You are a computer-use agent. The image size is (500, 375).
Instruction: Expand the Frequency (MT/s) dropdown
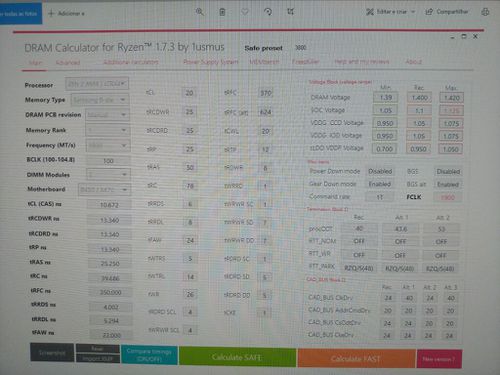[108, 145]
